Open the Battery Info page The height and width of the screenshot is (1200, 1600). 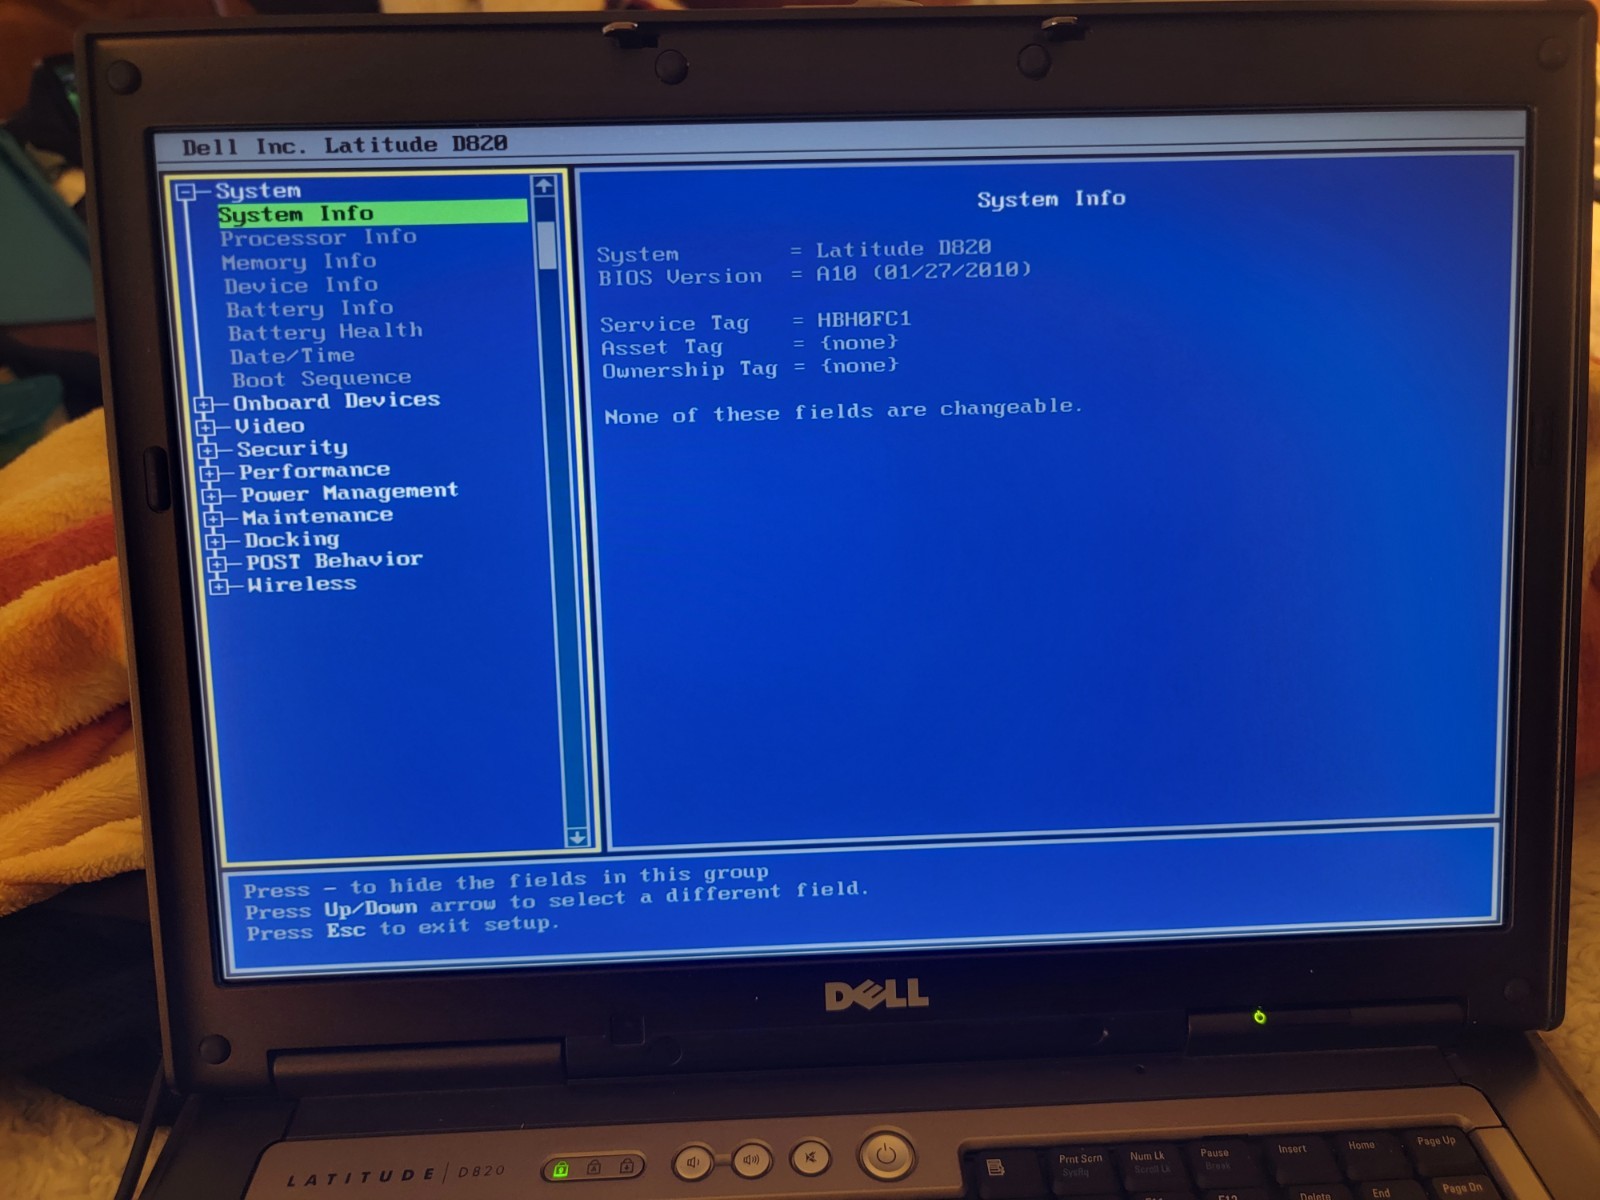click(309, 309)
